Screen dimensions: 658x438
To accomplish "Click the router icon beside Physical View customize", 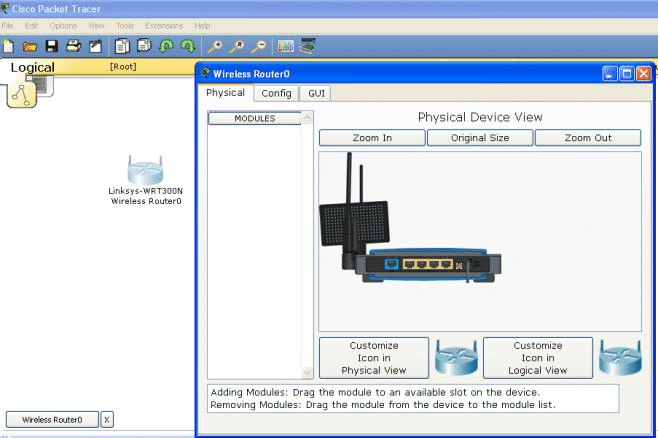I will click(456, 358).
